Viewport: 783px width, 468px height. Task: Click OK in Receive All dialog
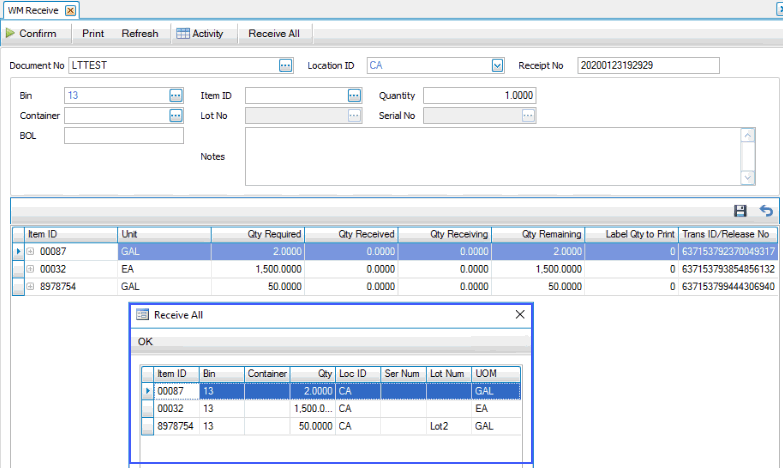click(x=146, y=341)
